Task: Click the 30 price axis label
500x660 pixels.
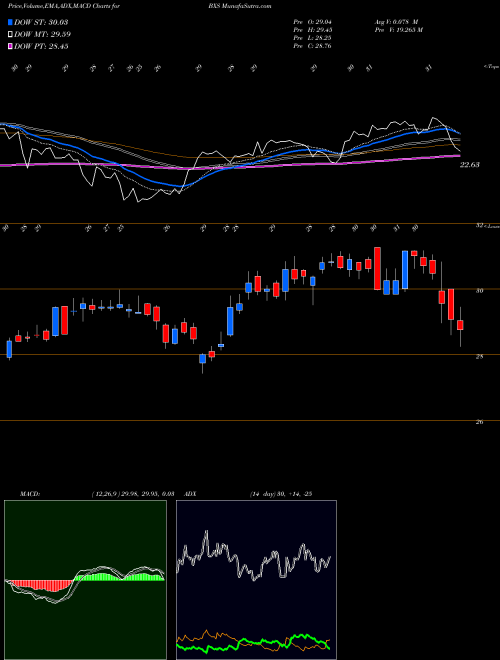Action: [x=479, y=290]
